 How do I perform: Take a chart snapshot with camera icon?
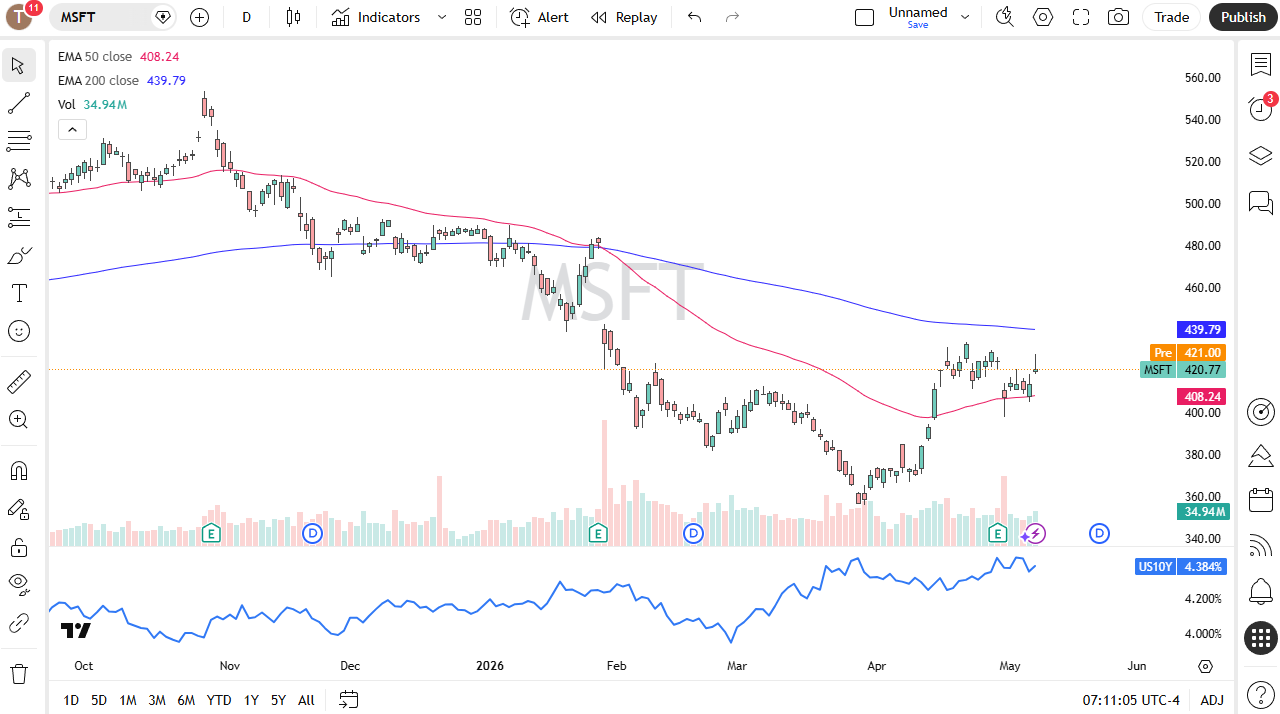point(1119,17)
